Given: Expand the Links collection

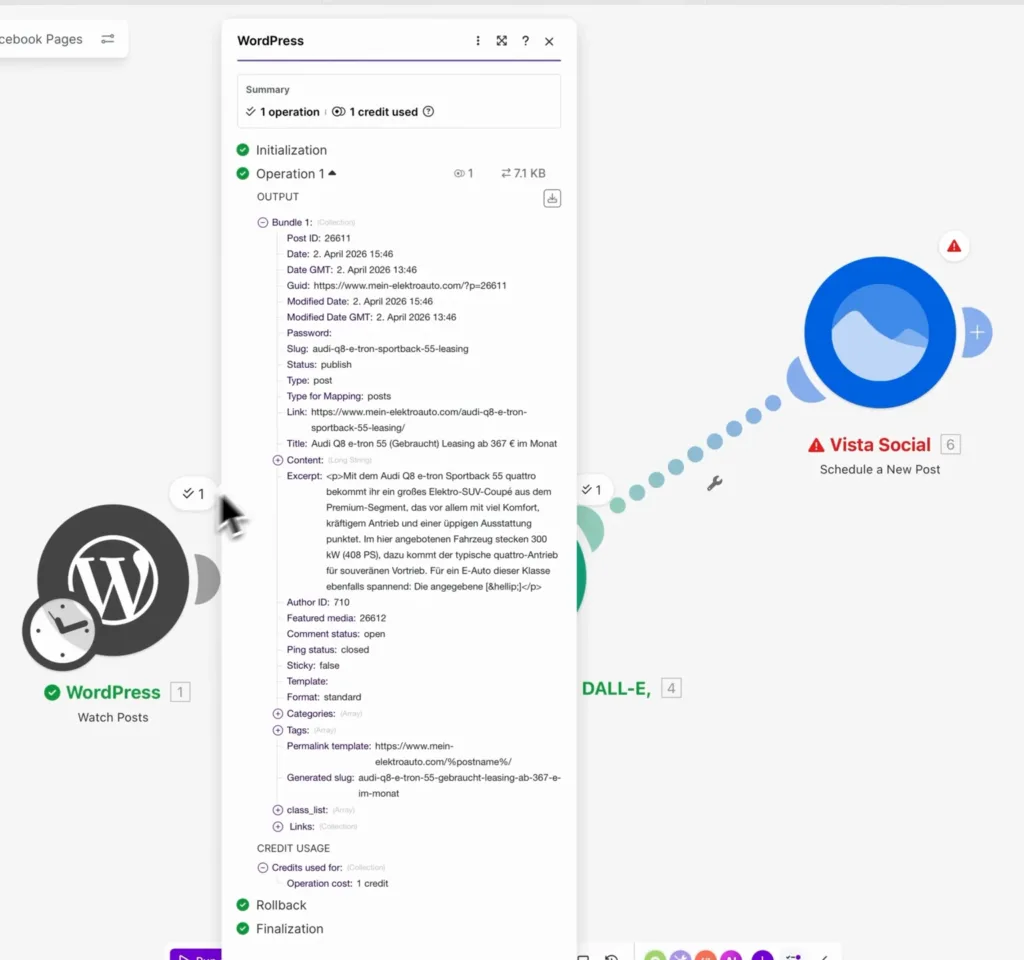Looking at the screenshot, I should click(278, 827).
